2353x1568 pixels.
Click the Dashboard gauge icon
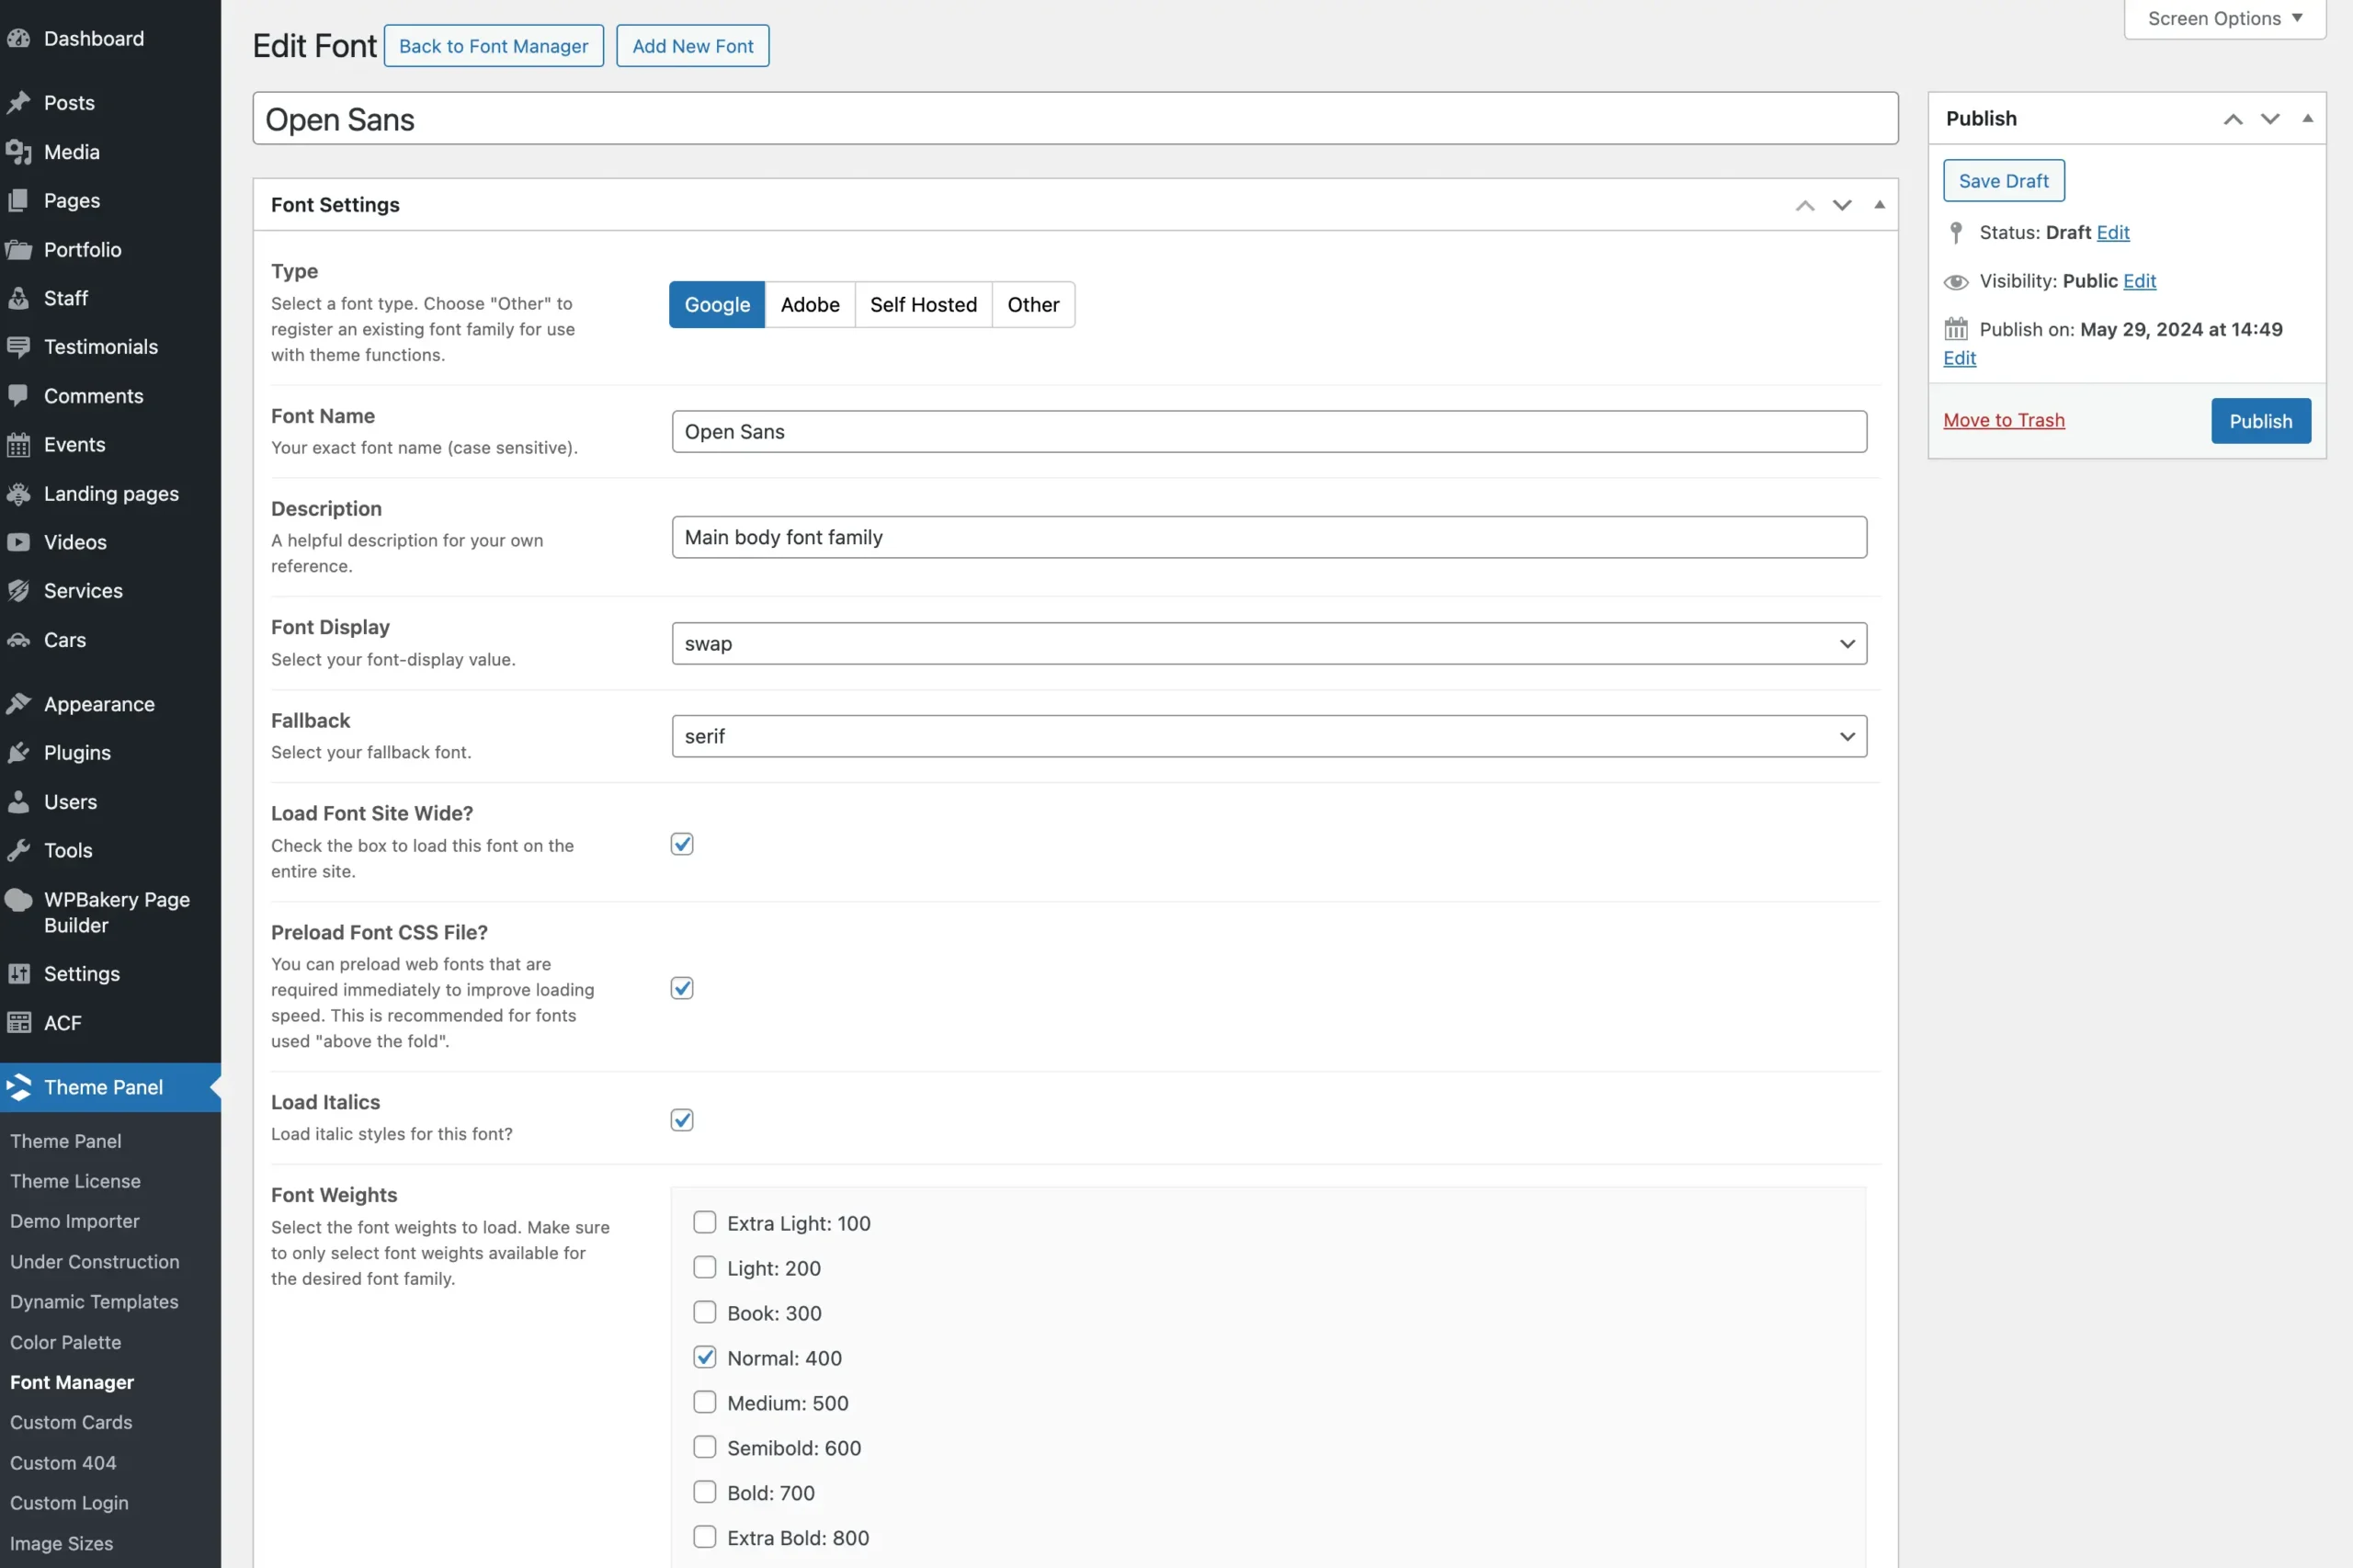[18, 39]
